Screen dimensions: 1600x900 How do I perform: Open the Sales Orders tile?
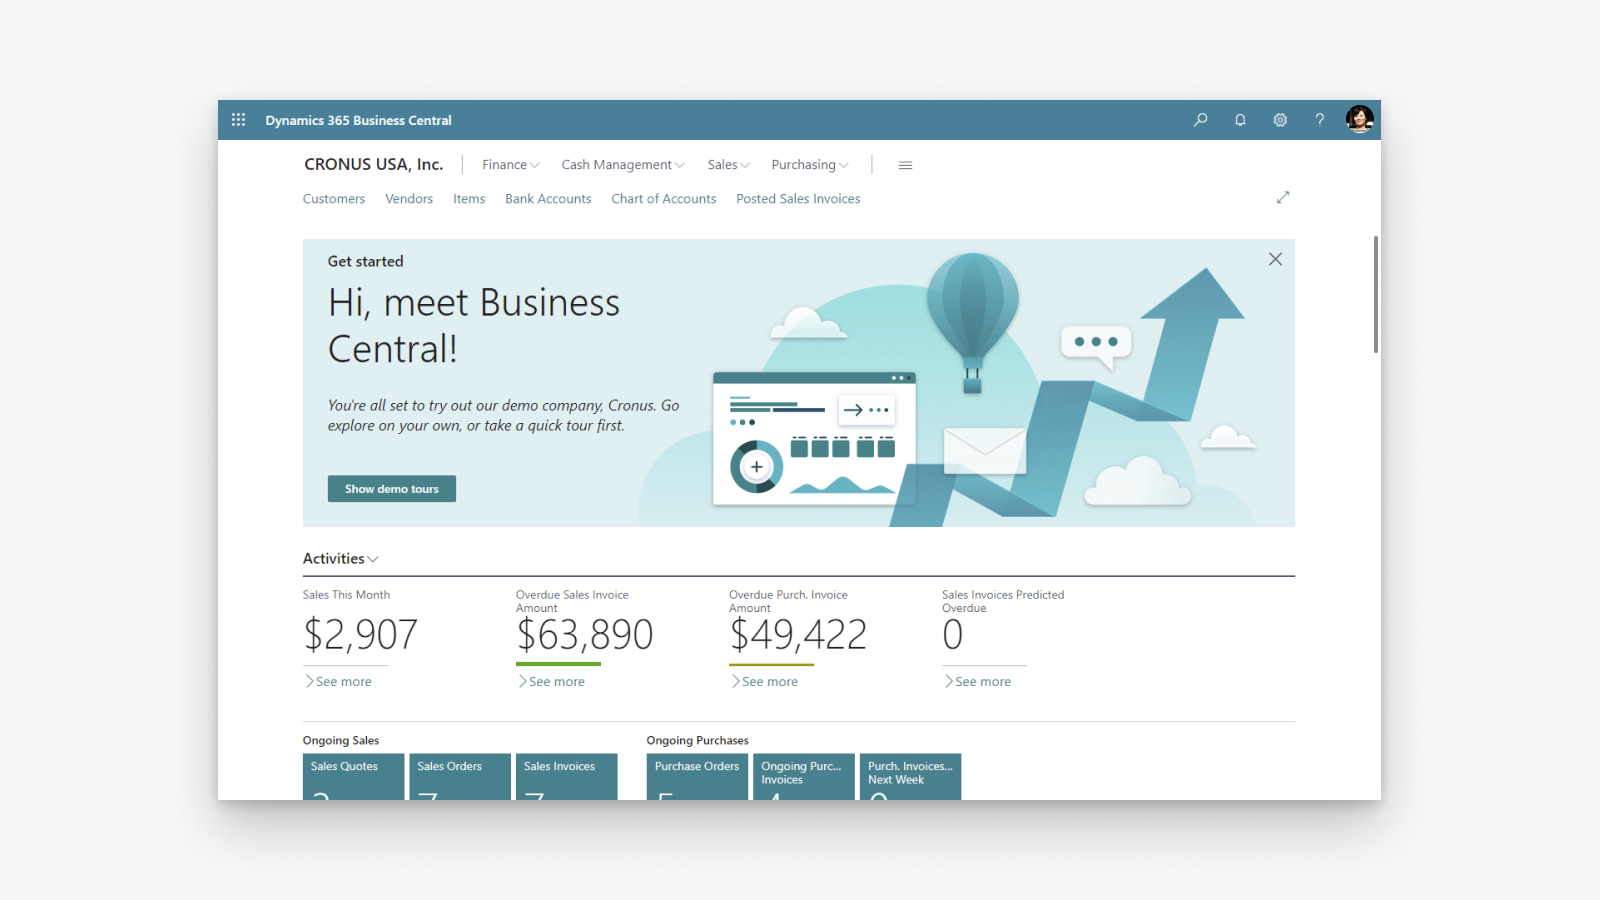(460, 777)
